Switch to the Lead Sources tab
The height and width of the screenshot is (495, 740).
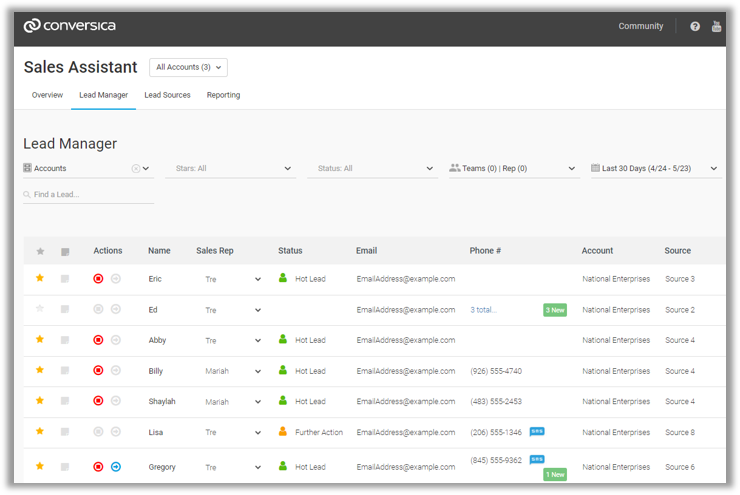[x=167, y=95]
